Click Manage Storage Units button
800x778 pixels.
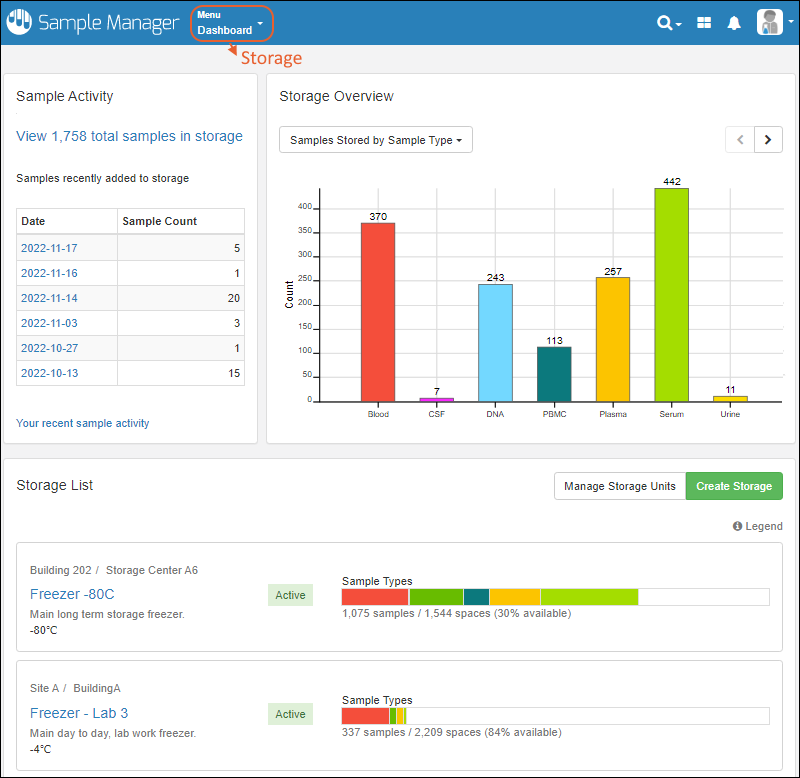[x=620, y=486]
